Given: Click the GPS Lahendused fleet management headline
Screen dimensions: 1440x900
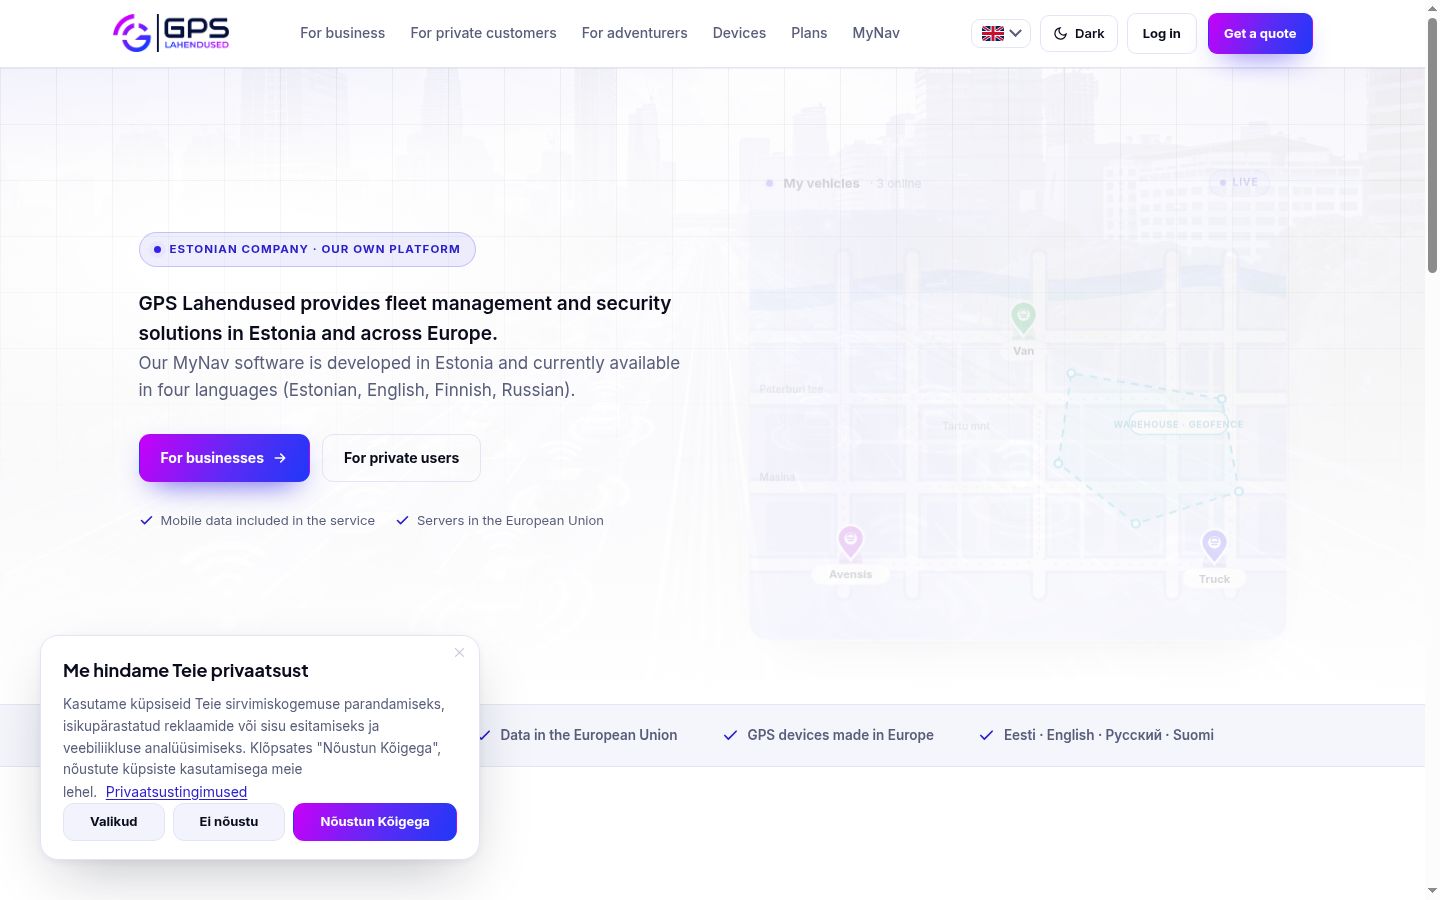Looking at the screenshot, I should click(x=405, y=318).
